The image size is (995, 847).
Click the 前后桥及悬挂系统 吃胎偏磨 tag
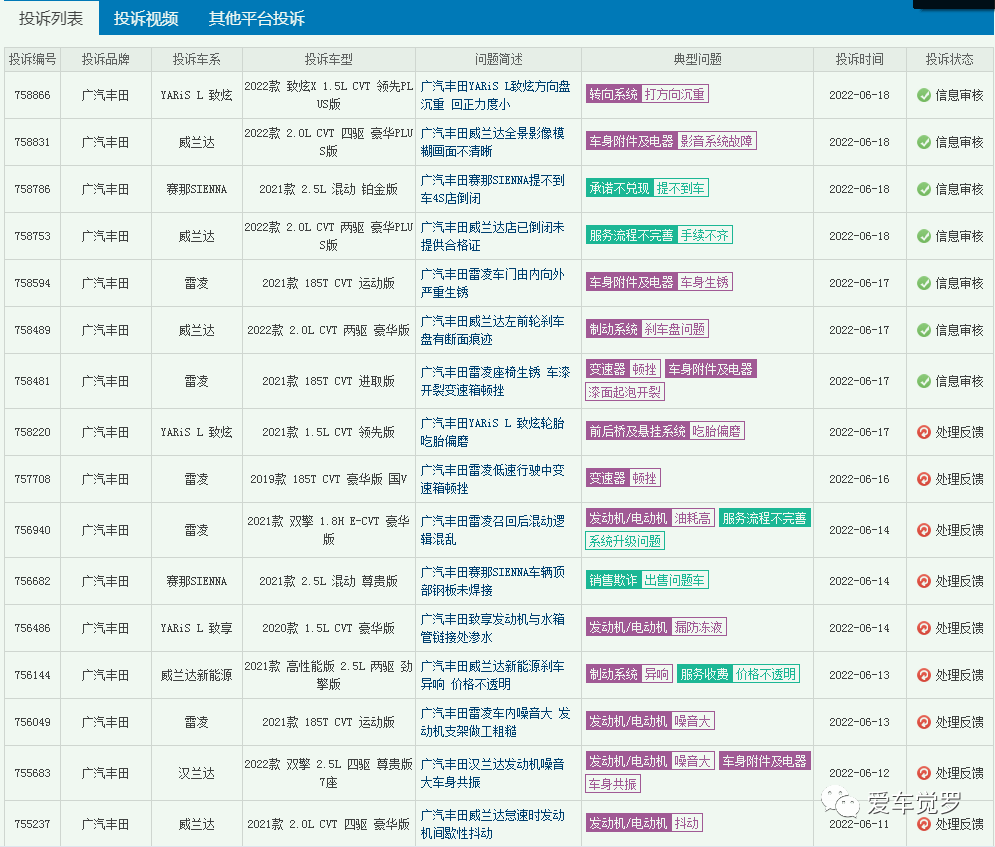click(x=664, y=431)
